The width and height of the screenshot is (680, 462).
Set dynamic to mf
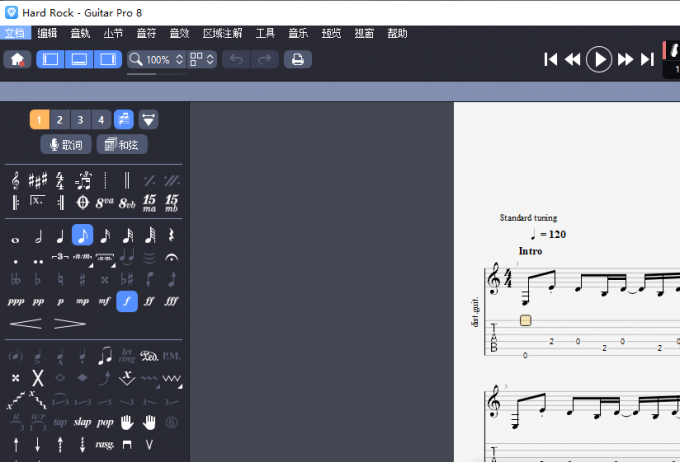[x=105, y=301]
